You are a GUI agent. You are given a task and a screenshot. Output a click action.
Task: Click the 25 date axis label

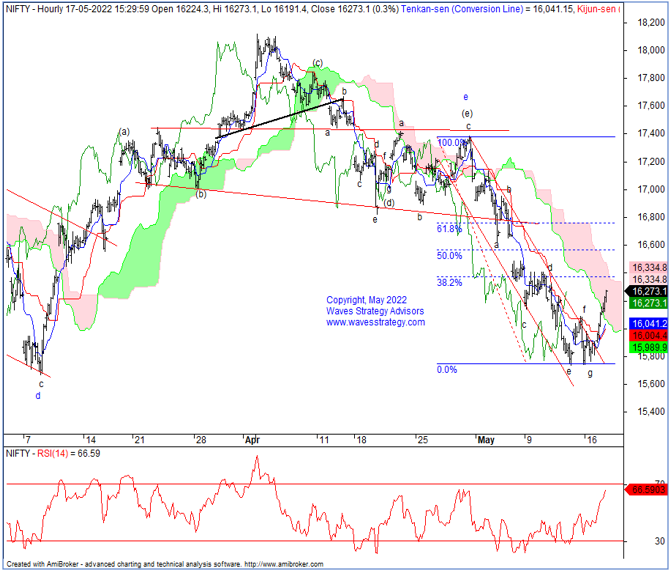(x=423, y=440)
